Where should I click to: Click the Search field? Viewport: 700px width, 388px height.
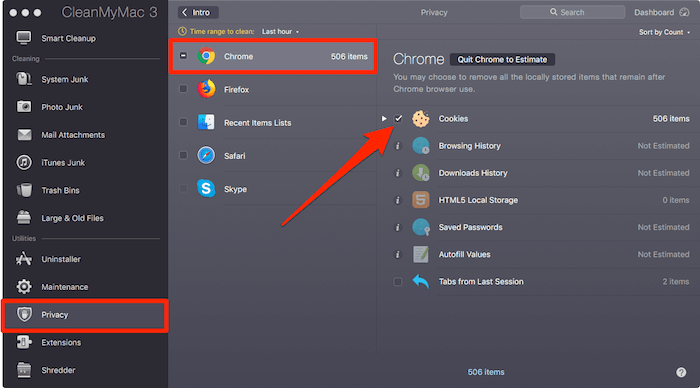(x=572, y=13)
